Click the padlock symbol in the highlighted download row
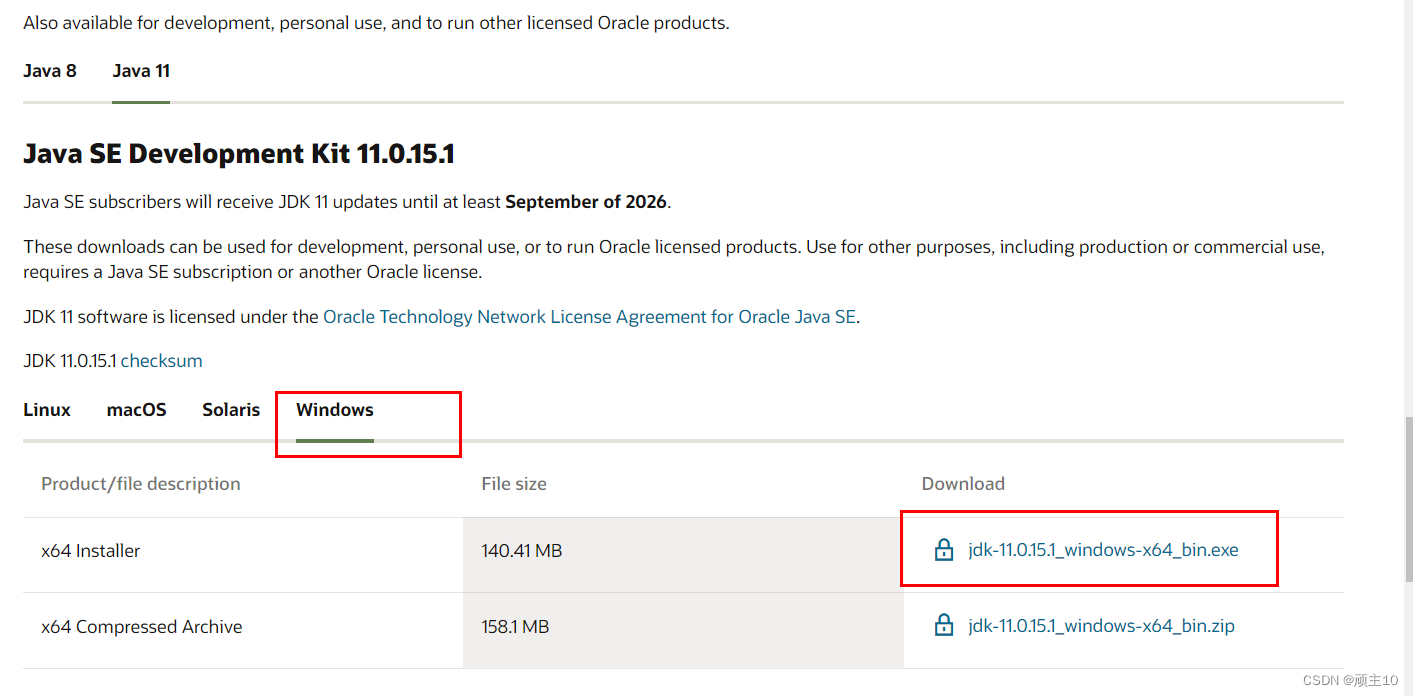Image resolution: width=1413 pixels, height=696 pixels. pyautogui.click(x=944, y=549)
